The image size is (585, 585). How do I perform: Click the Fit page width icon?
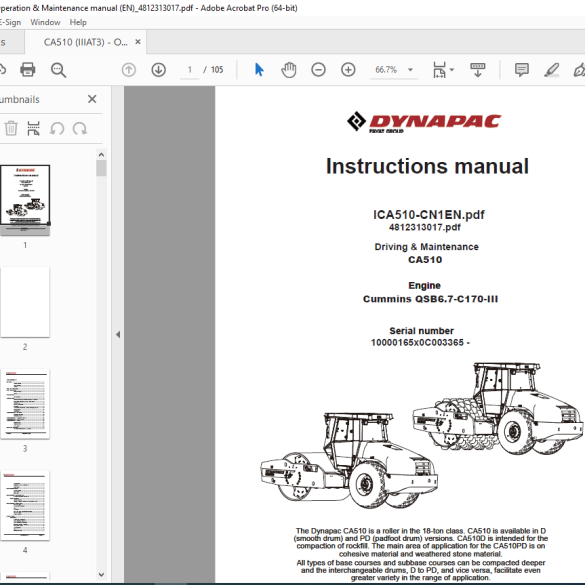[439, 70]
